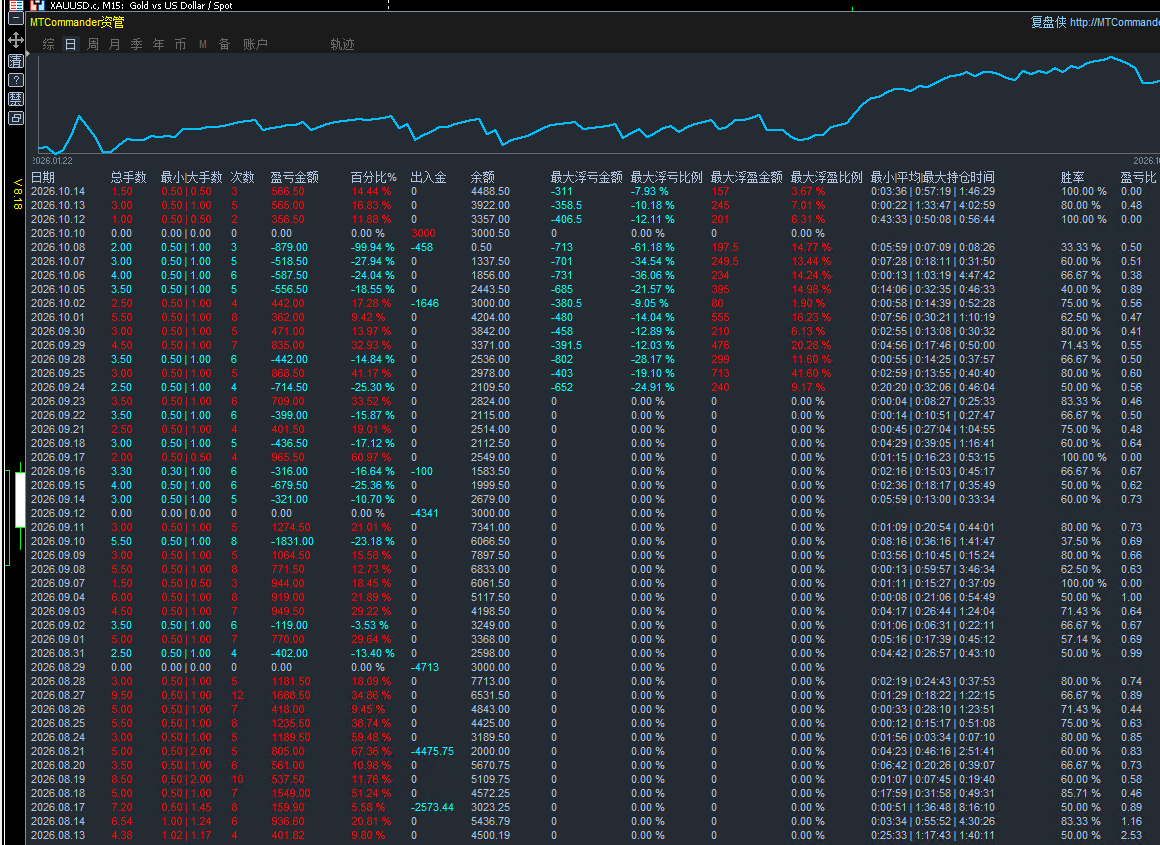Click the 百分比% column header

[374, 177]
